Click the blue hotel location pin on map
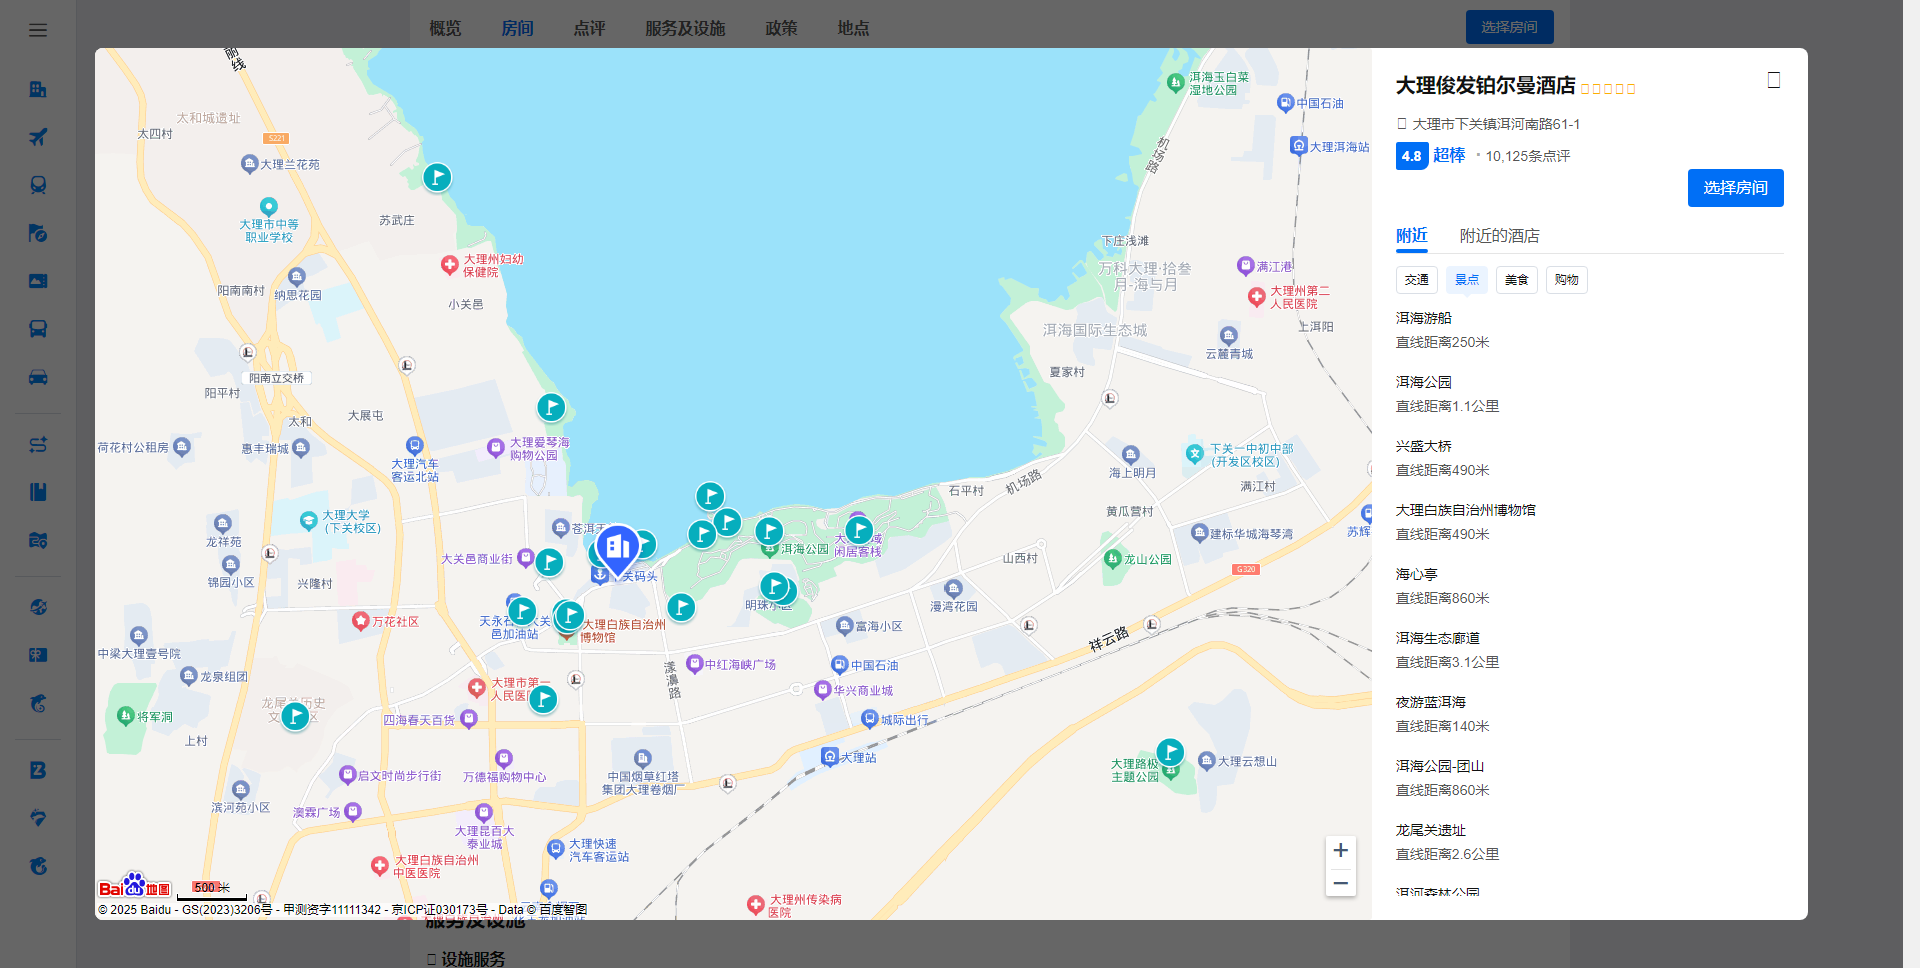This screenshot has height=968, width=1920. [617, 547]
